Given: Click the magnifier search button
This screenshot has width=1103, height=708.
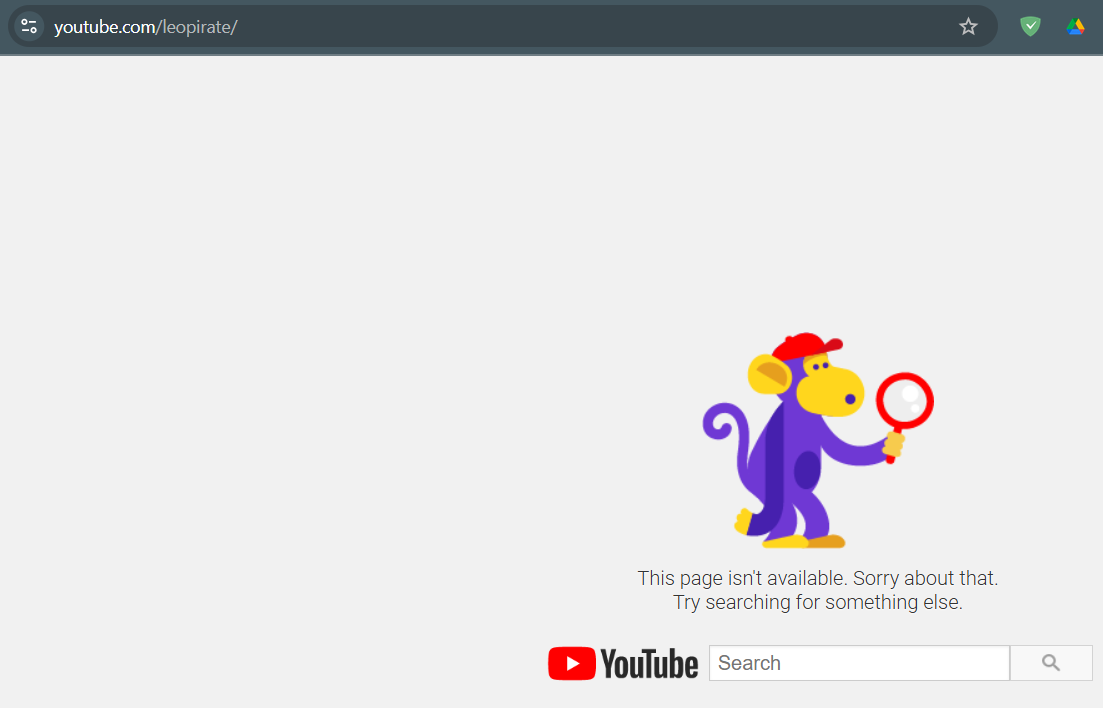Looking at the screenshot, I should (1051, 663).
